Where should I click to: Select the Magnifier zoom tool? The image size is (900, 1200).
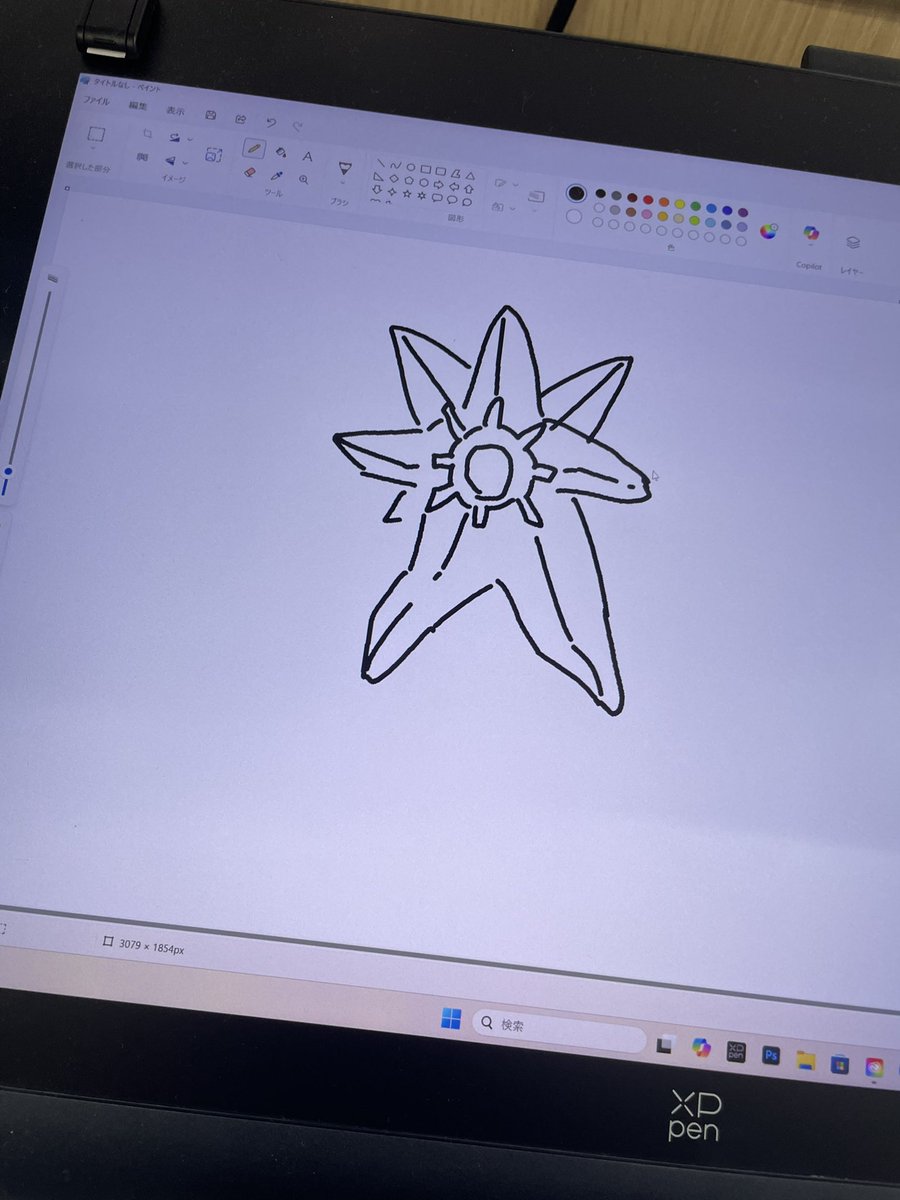click(x=303, y=179)
